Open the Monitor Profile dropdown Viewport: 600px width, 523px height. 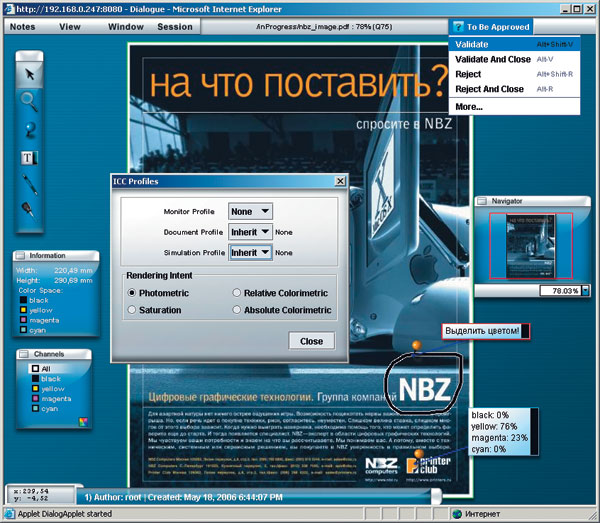point(250,211)
